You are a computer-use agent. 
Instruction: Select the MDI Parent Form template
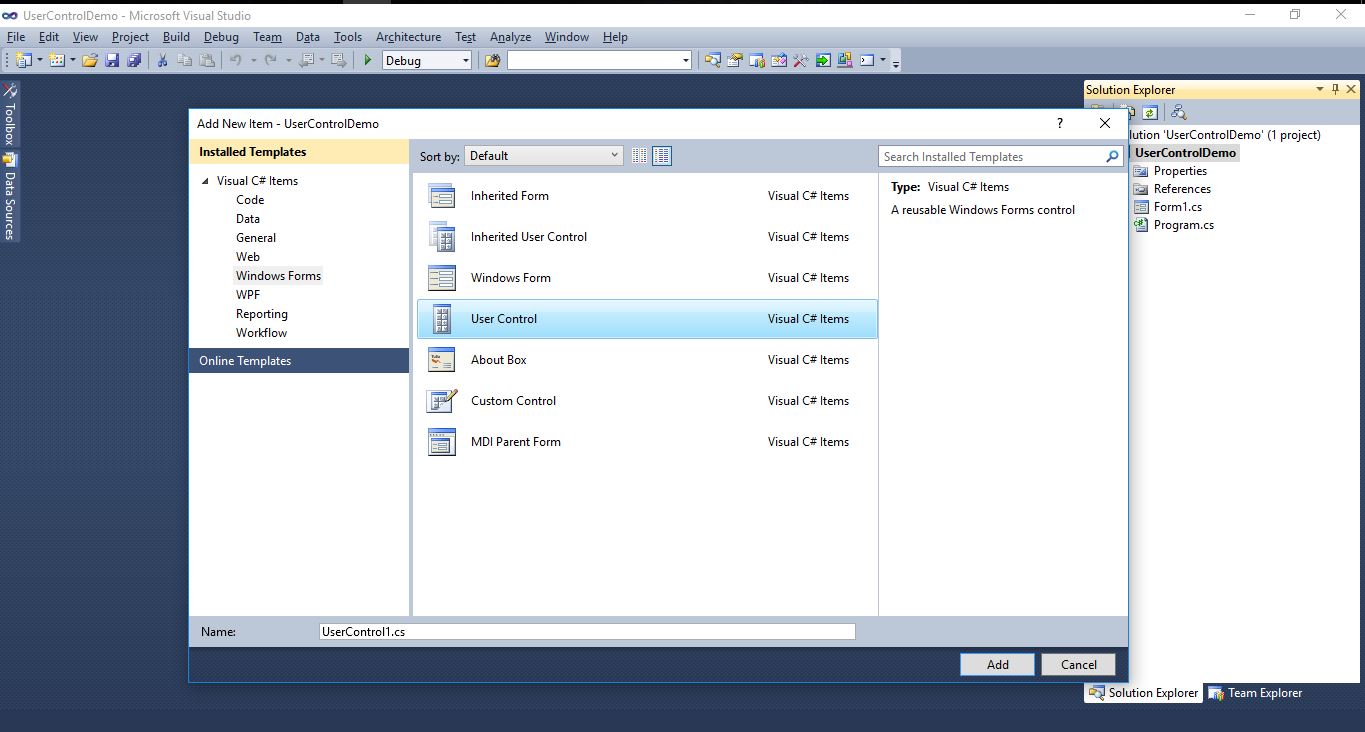pos(646,442)
